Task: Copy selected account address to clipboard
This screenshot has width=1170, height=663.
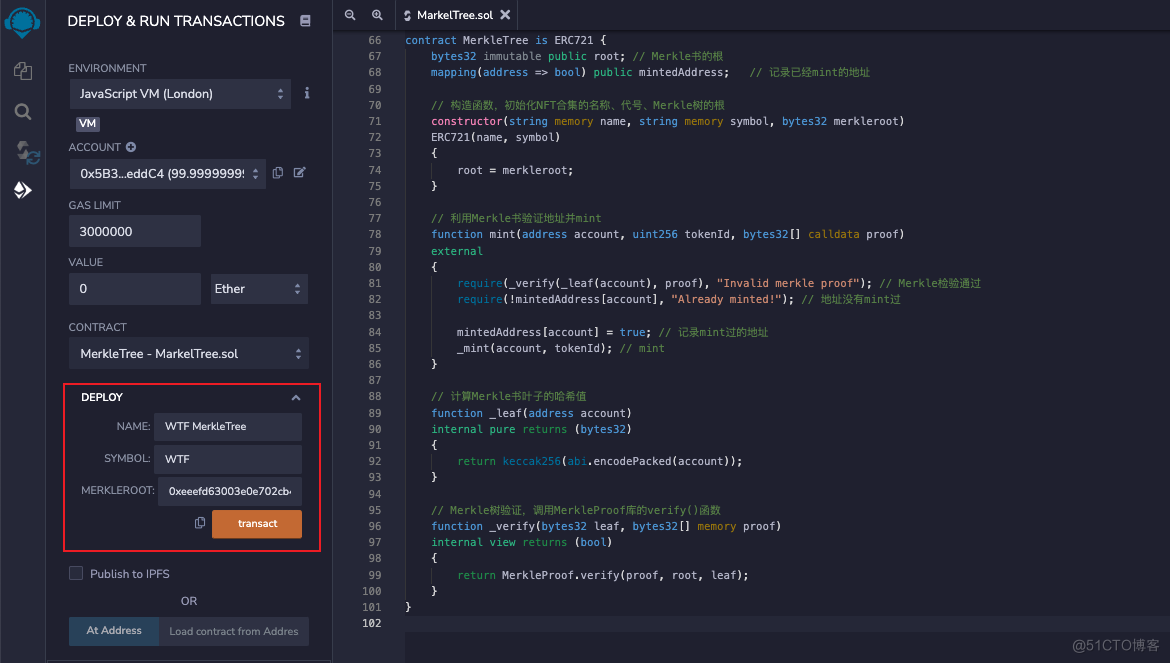Action: (278, 172)
